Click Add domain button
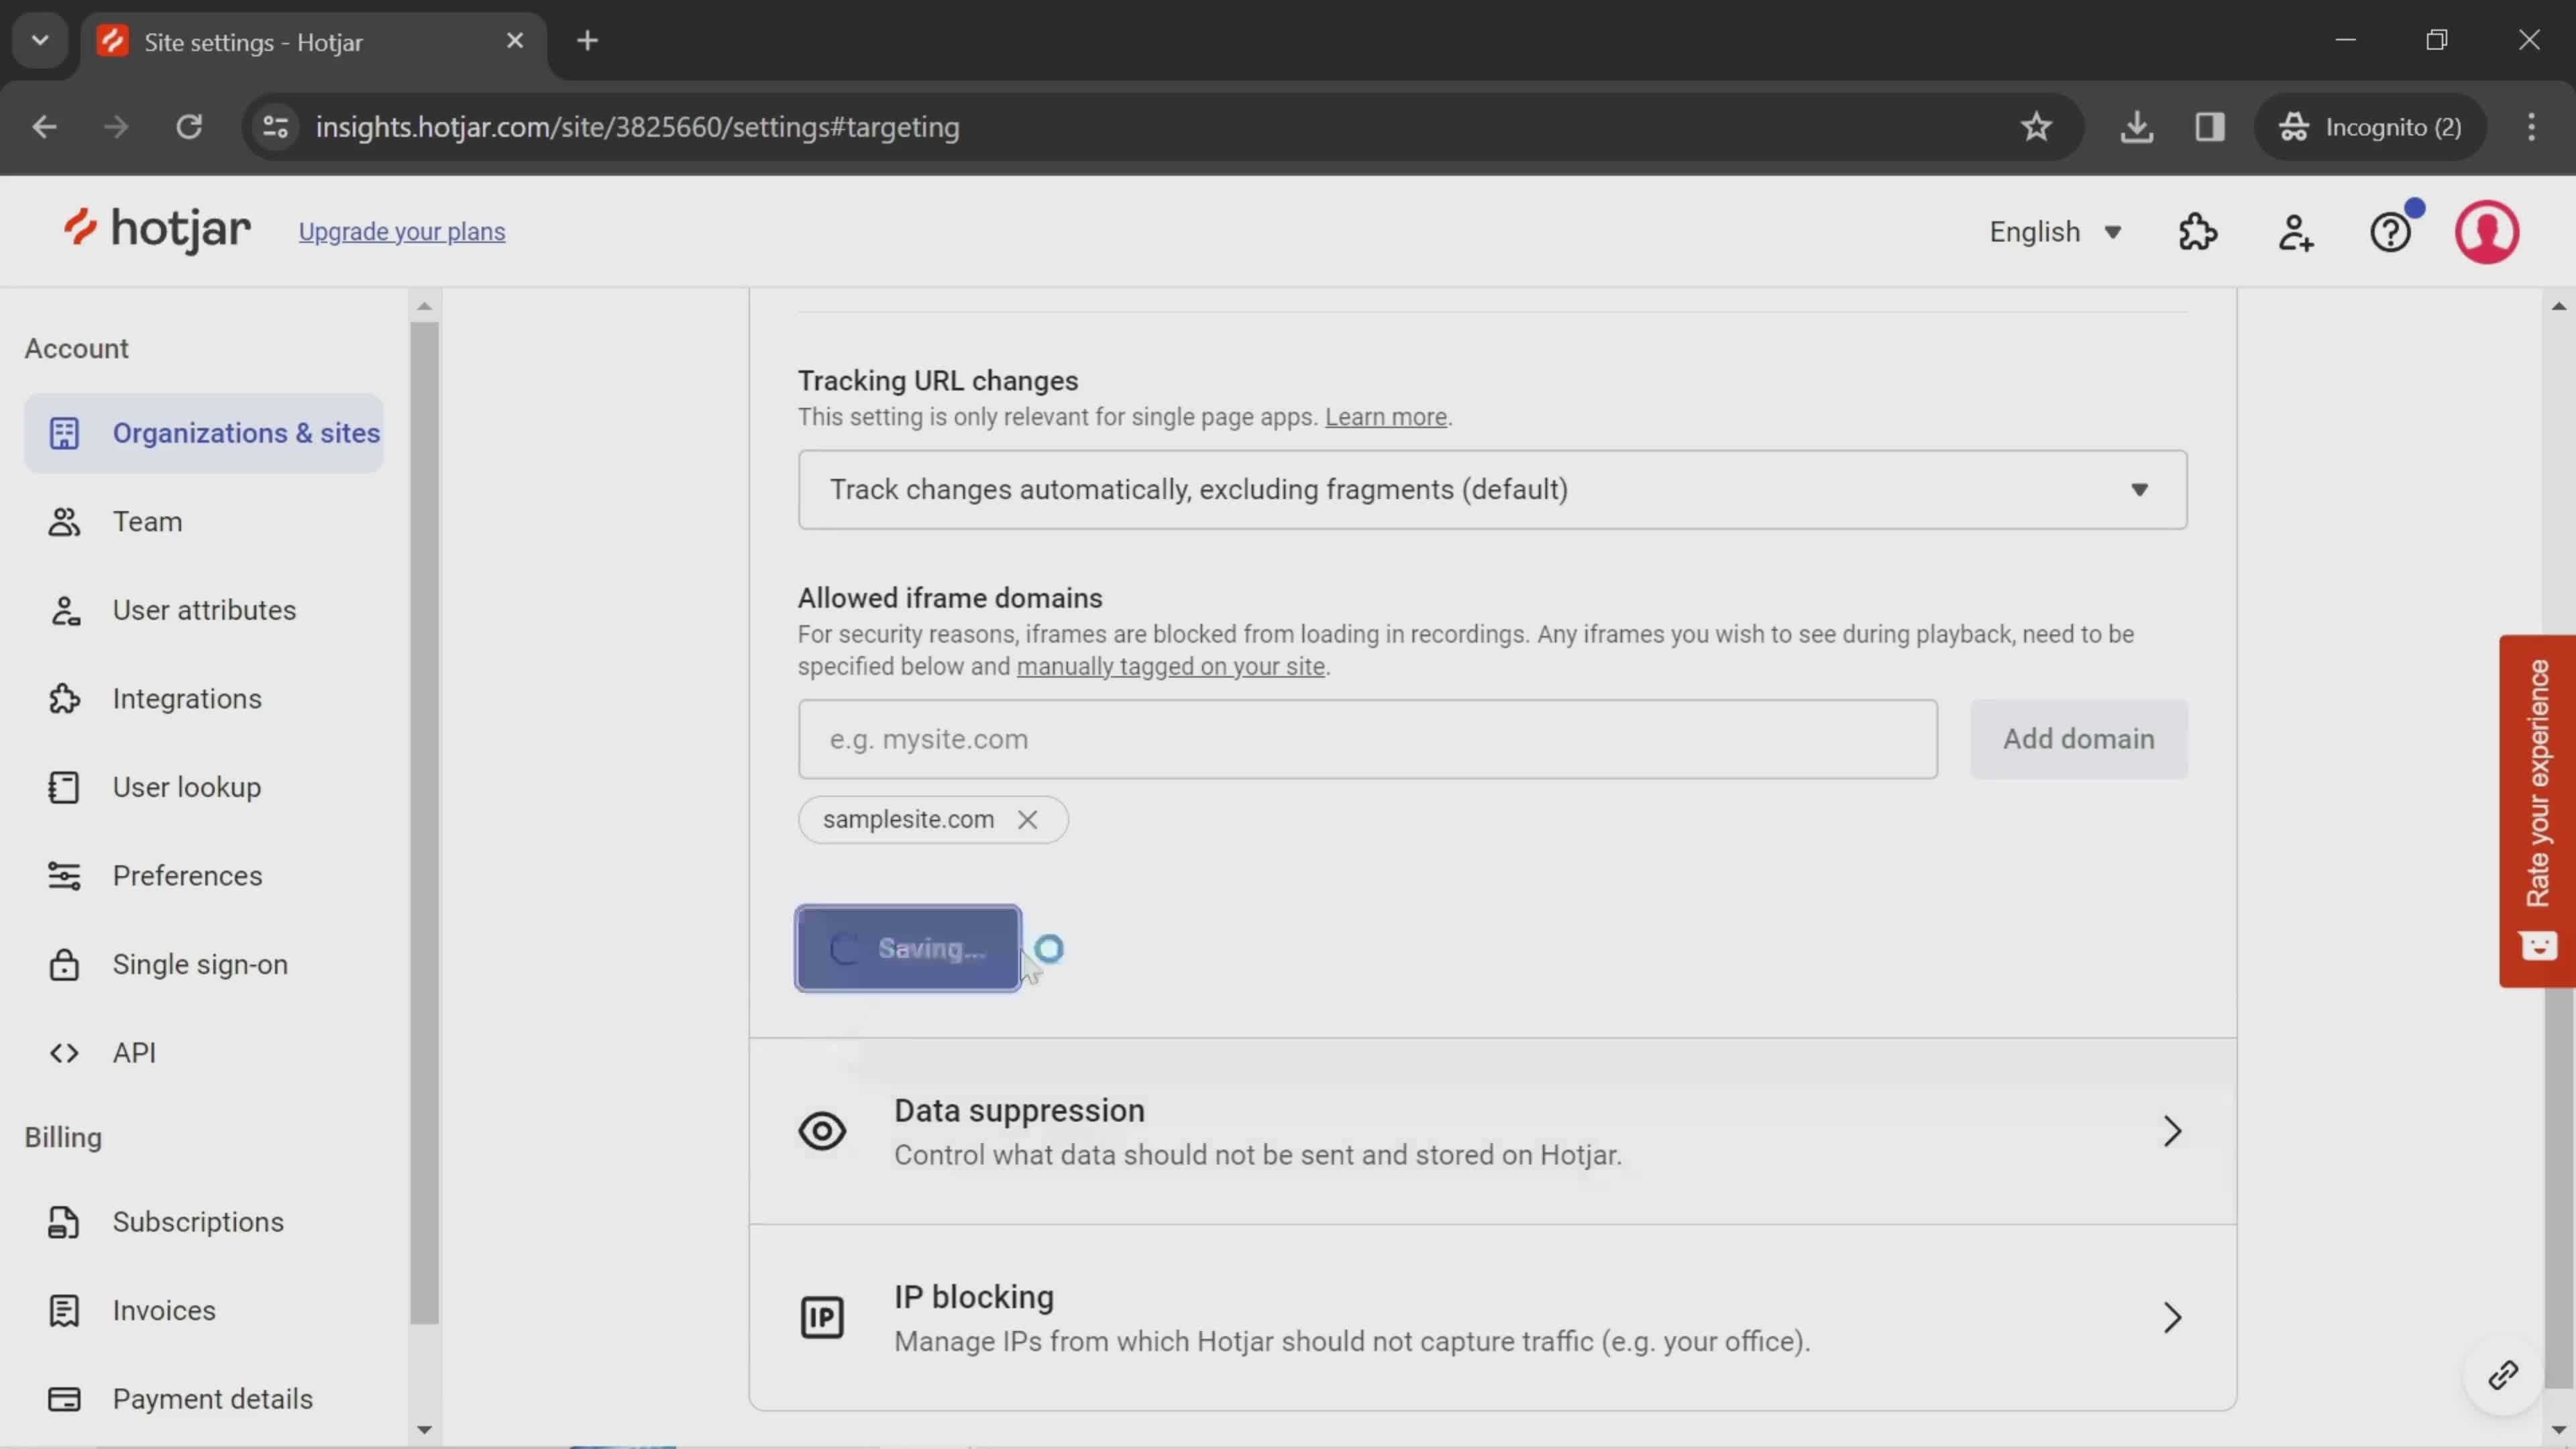This screenshot has width=2576, height=1449. tap(2077, 738)
